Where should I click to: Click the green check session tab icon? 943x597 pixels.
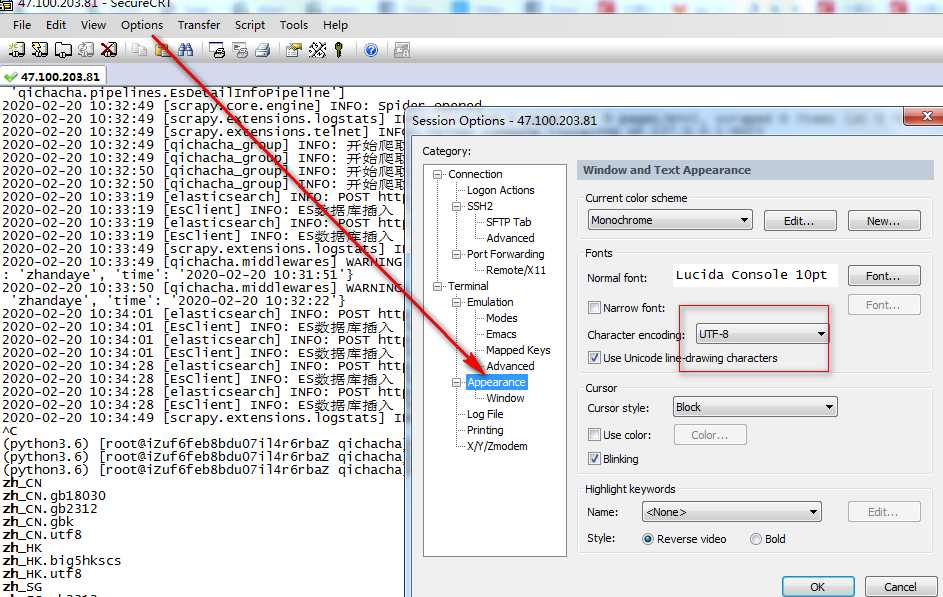[10, 77]
